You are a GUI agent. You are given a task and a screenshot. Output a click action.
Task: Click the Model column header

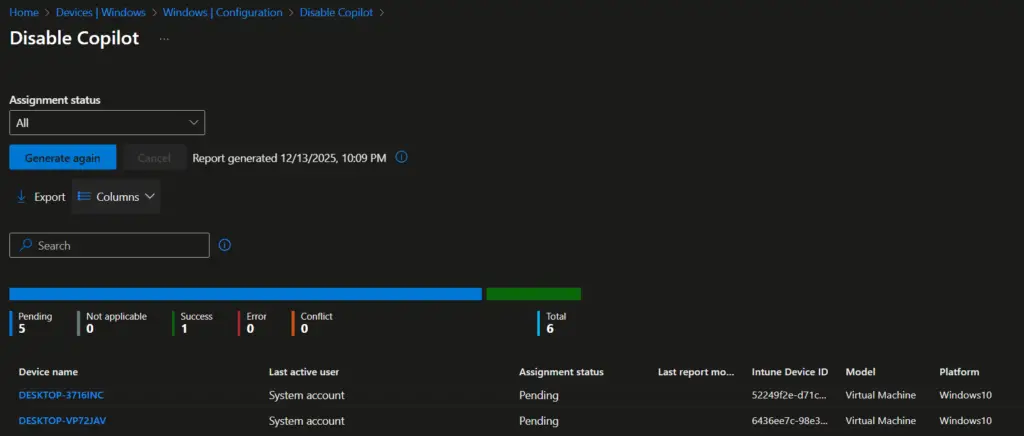coord(860,372)
